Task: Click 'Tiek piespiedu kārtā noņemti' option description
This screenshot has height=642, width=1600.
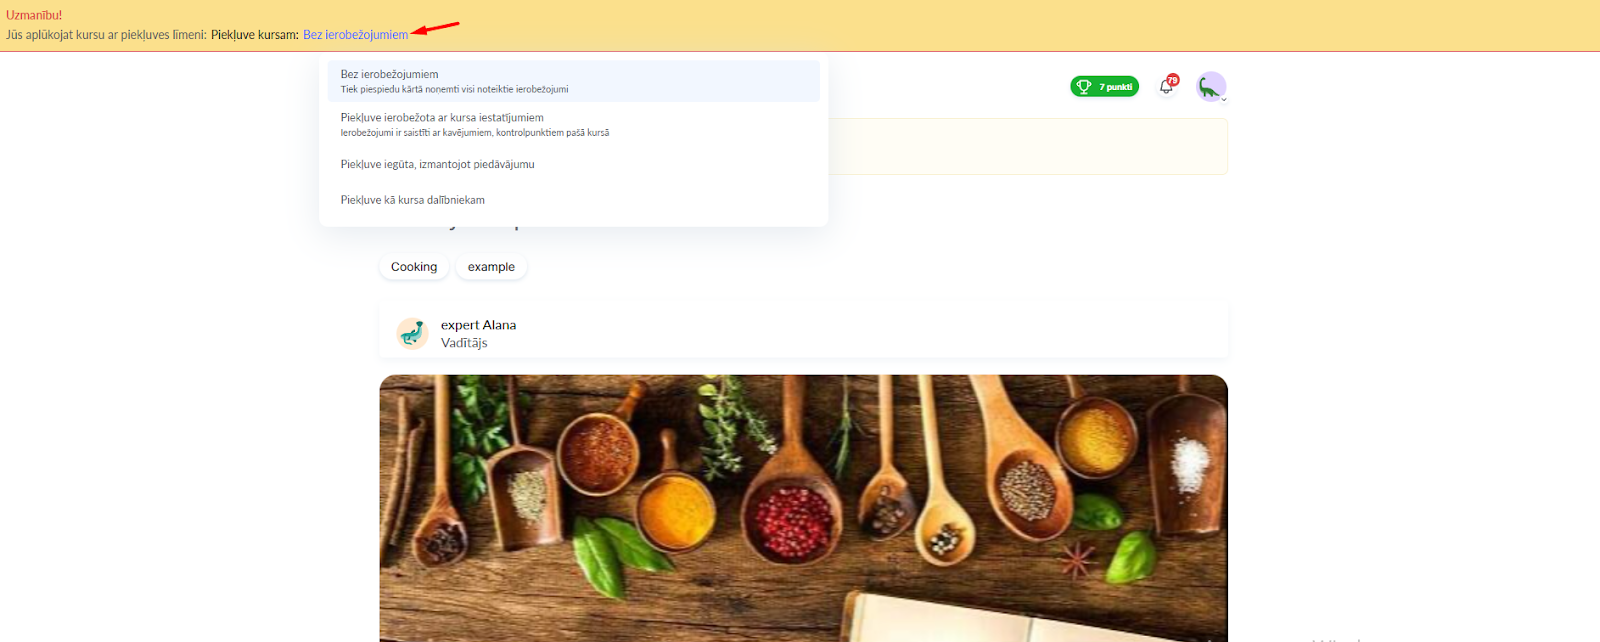Action: (454, 90)
